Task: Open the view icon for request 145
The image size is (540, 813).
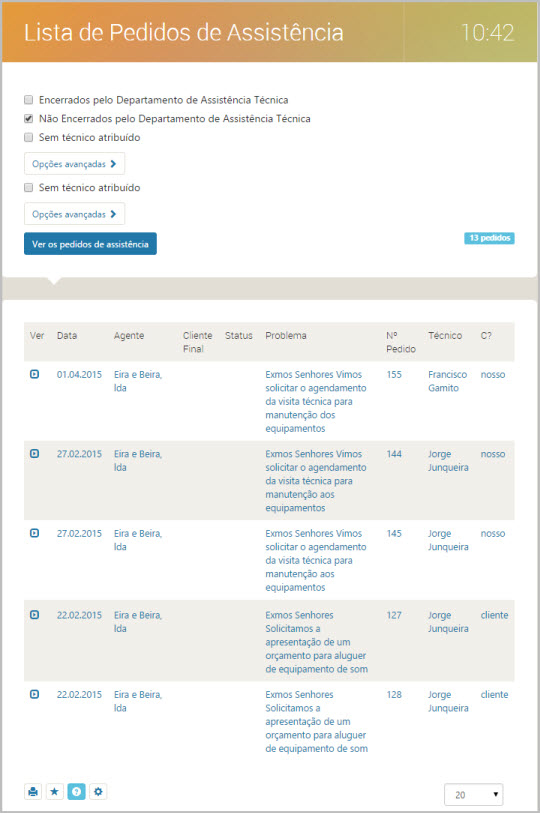Action: (34, 533)
